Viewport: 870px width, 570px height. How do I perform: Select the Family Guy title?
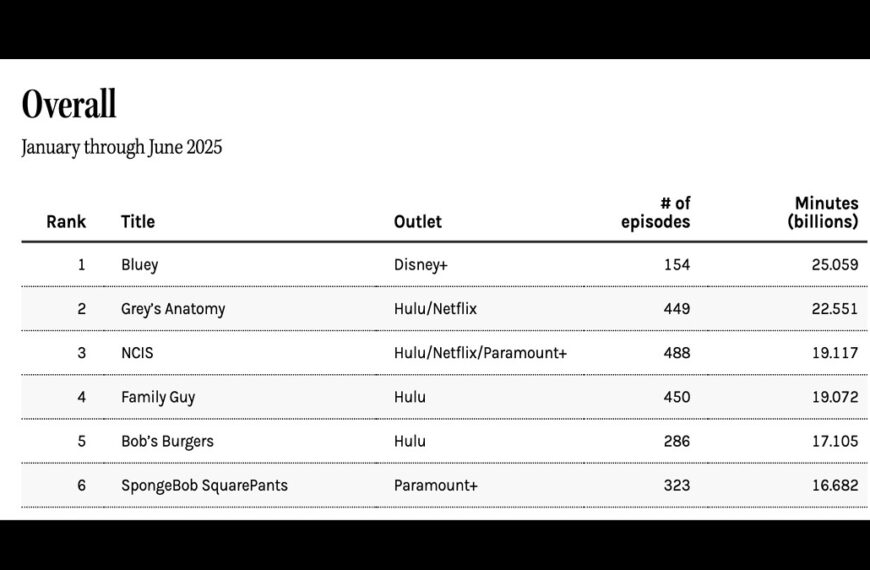(158, 397)
